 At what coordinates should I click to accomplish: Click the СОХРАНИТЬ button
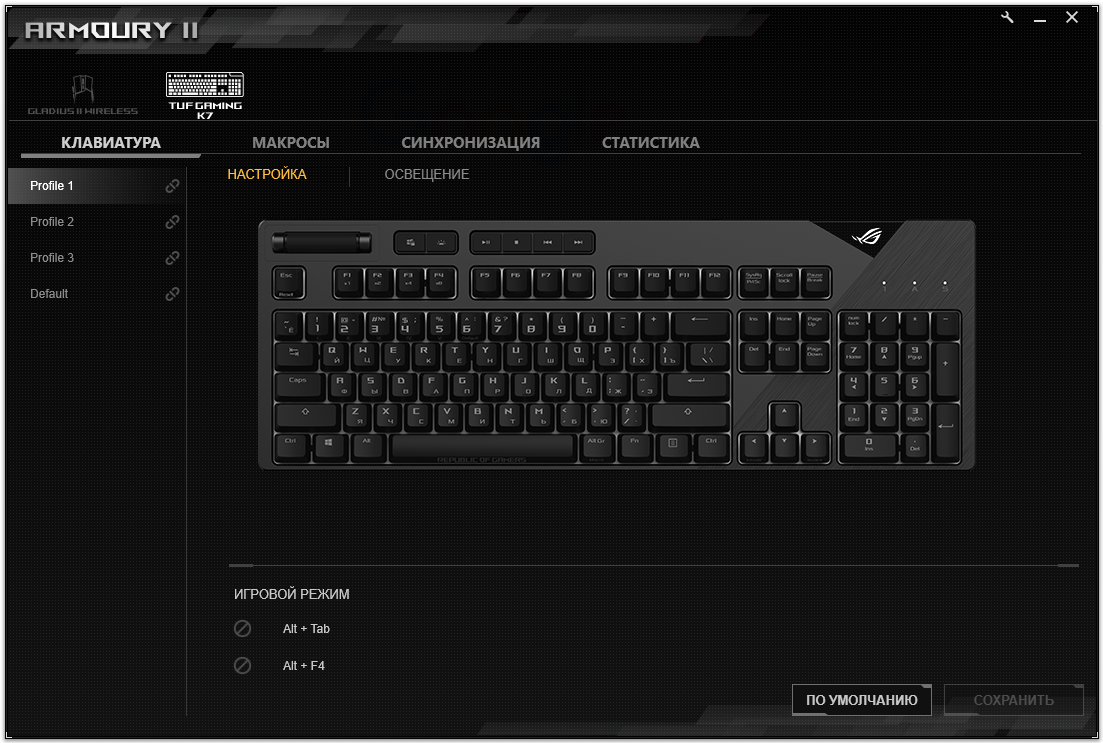coord(1014,700)
